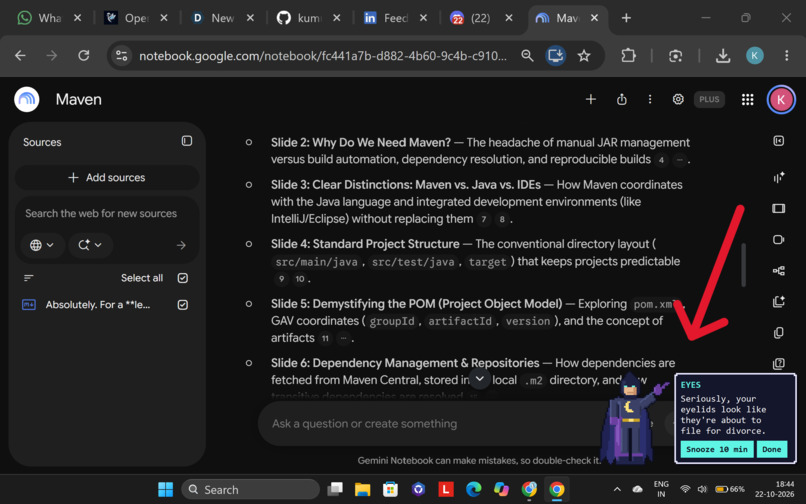Open NotebookLM settings gear
The height and width of the screenshot is (504, 806).
(x=678, y=99)
